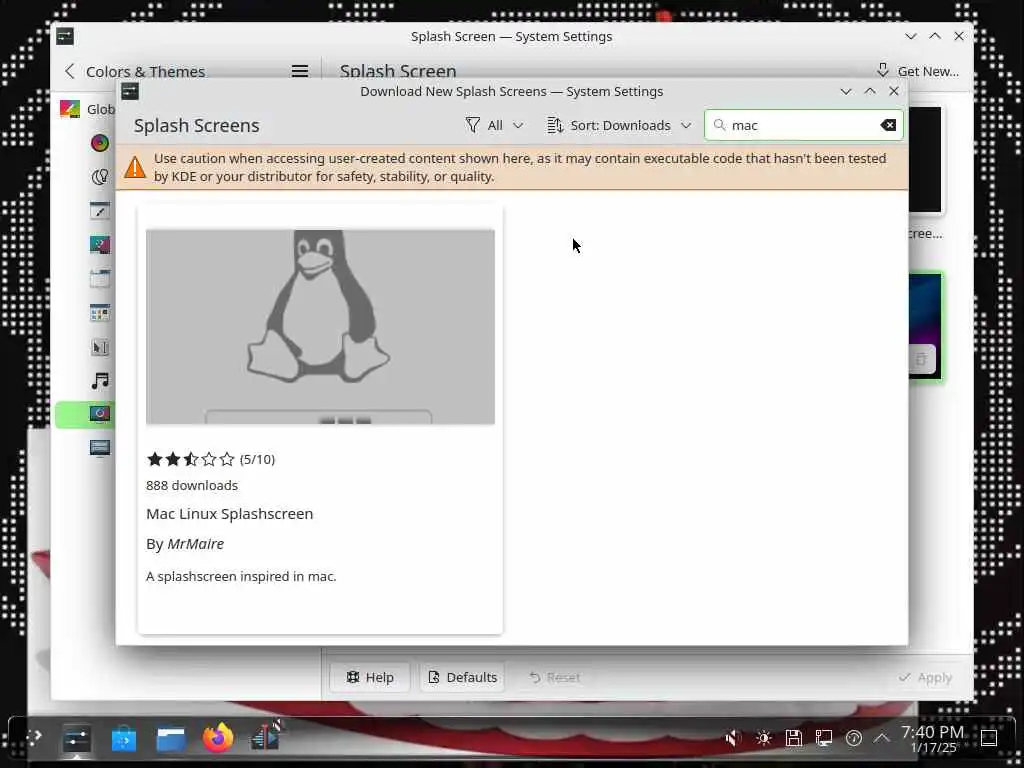Open the Global Theme sidebar entry
This screenshot has width=1024, height=768.
pyautogui.click(x=88, y=109)
